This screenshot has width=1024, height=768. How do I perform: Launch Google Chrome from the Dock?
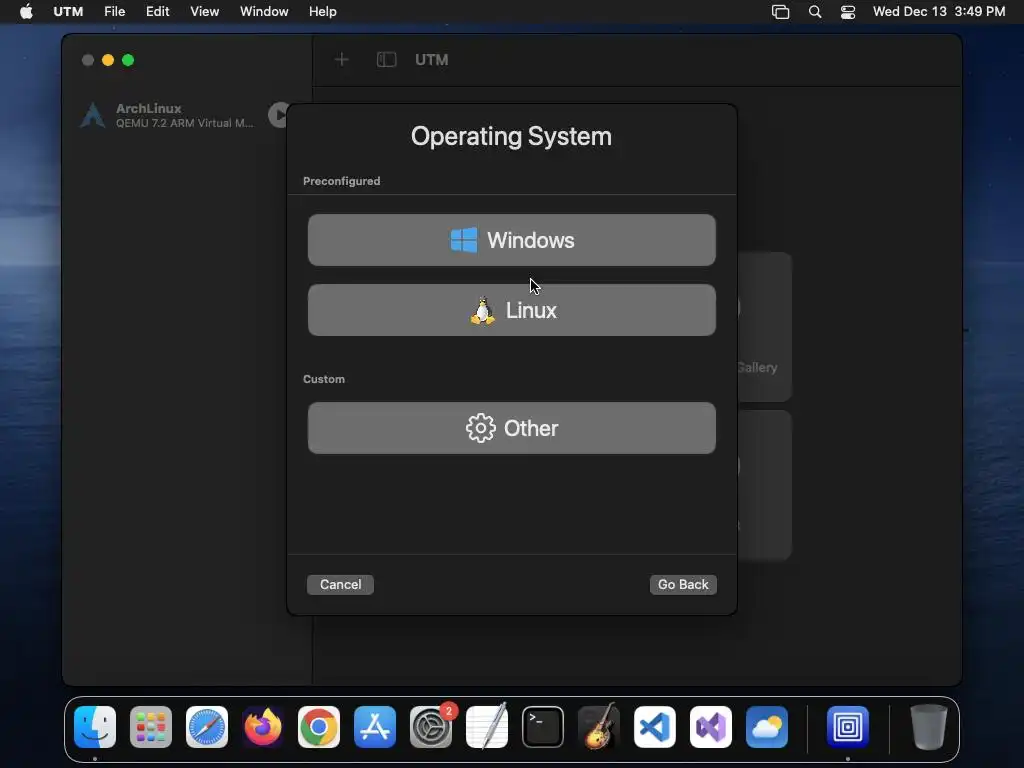pyautogui.click(x=319, y=727)
